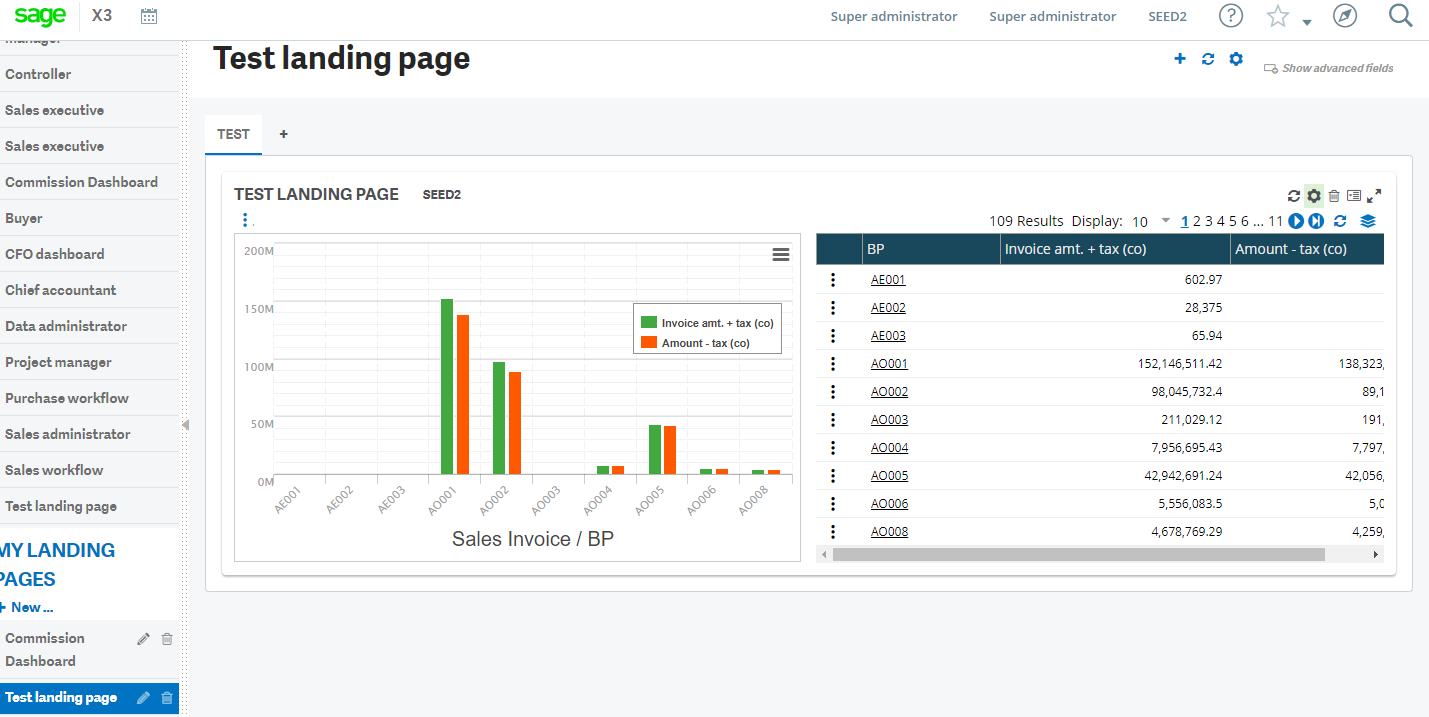
Task: Jump to results page 11
Action: tap(1275, 220)
